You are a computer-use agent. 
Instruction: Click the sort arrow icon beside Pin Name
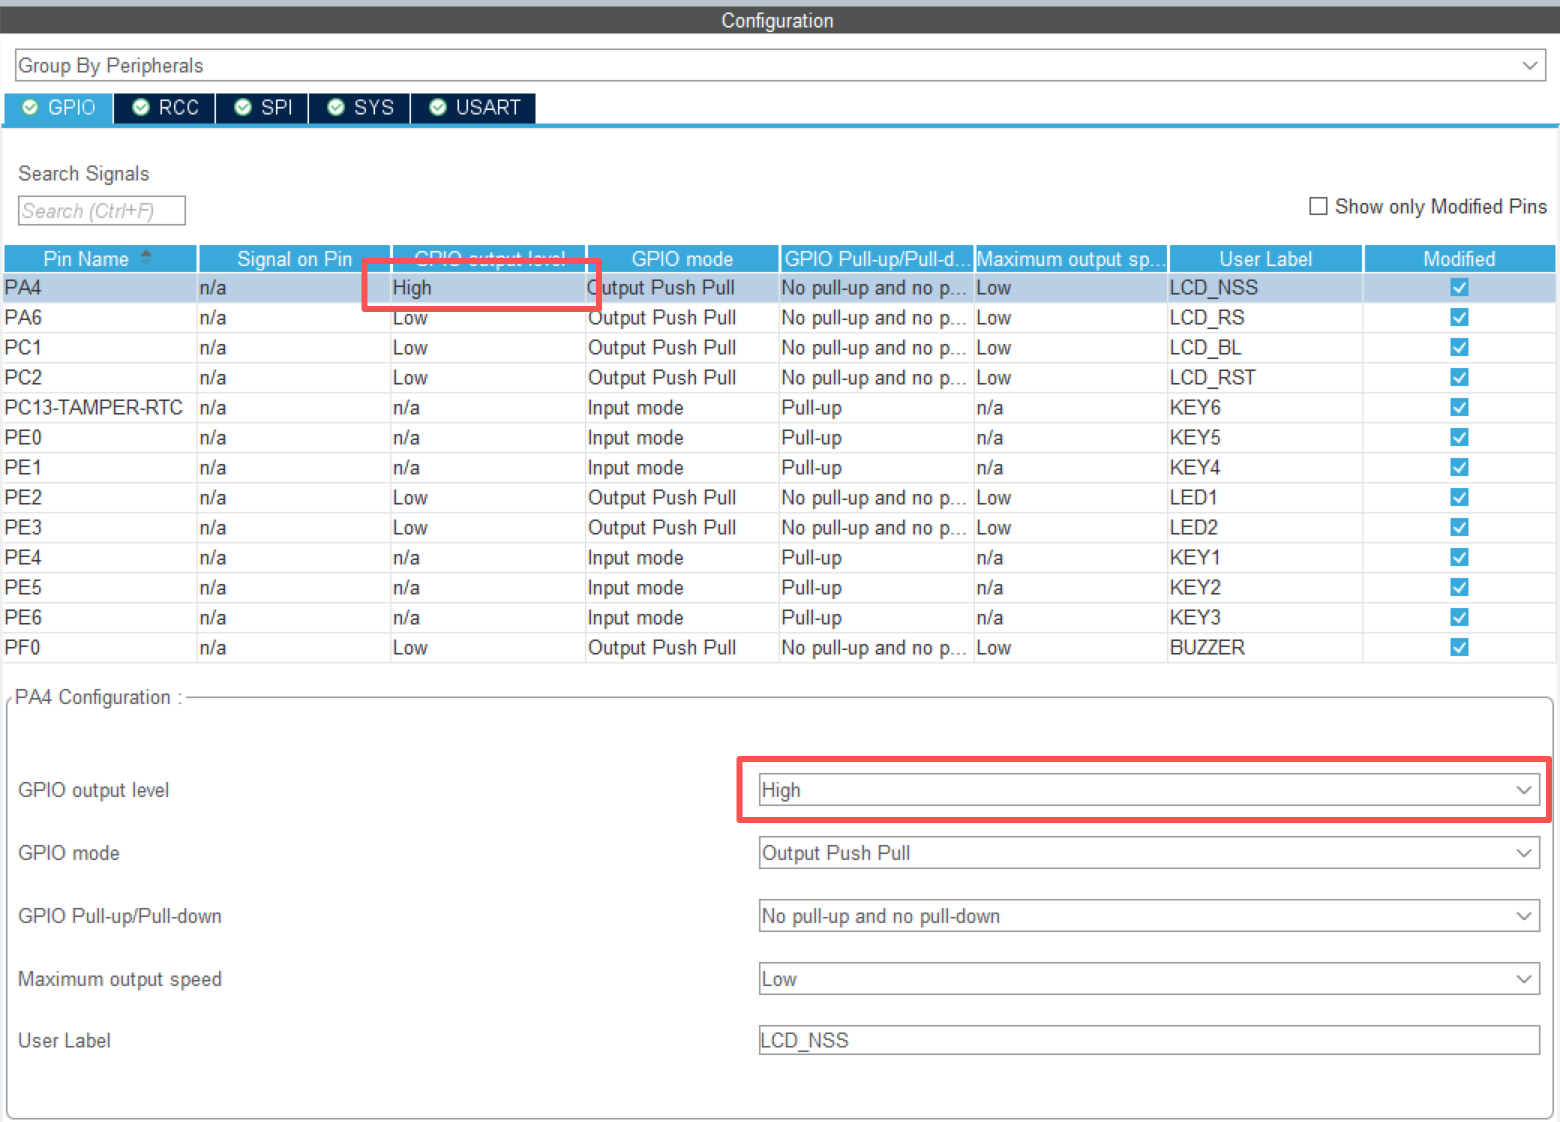point(146,256)
